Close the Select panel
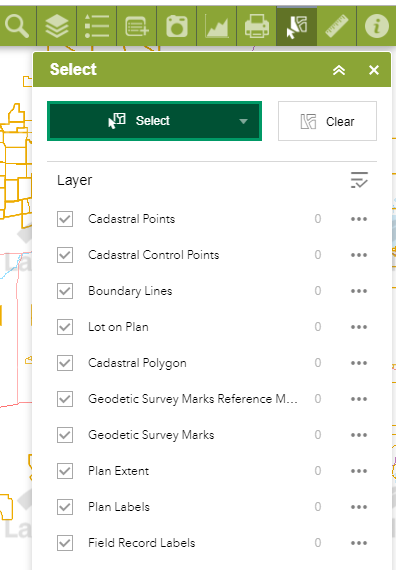Viewport: 396px width, 570px height. pyautogui.click(x=374, y=70)
